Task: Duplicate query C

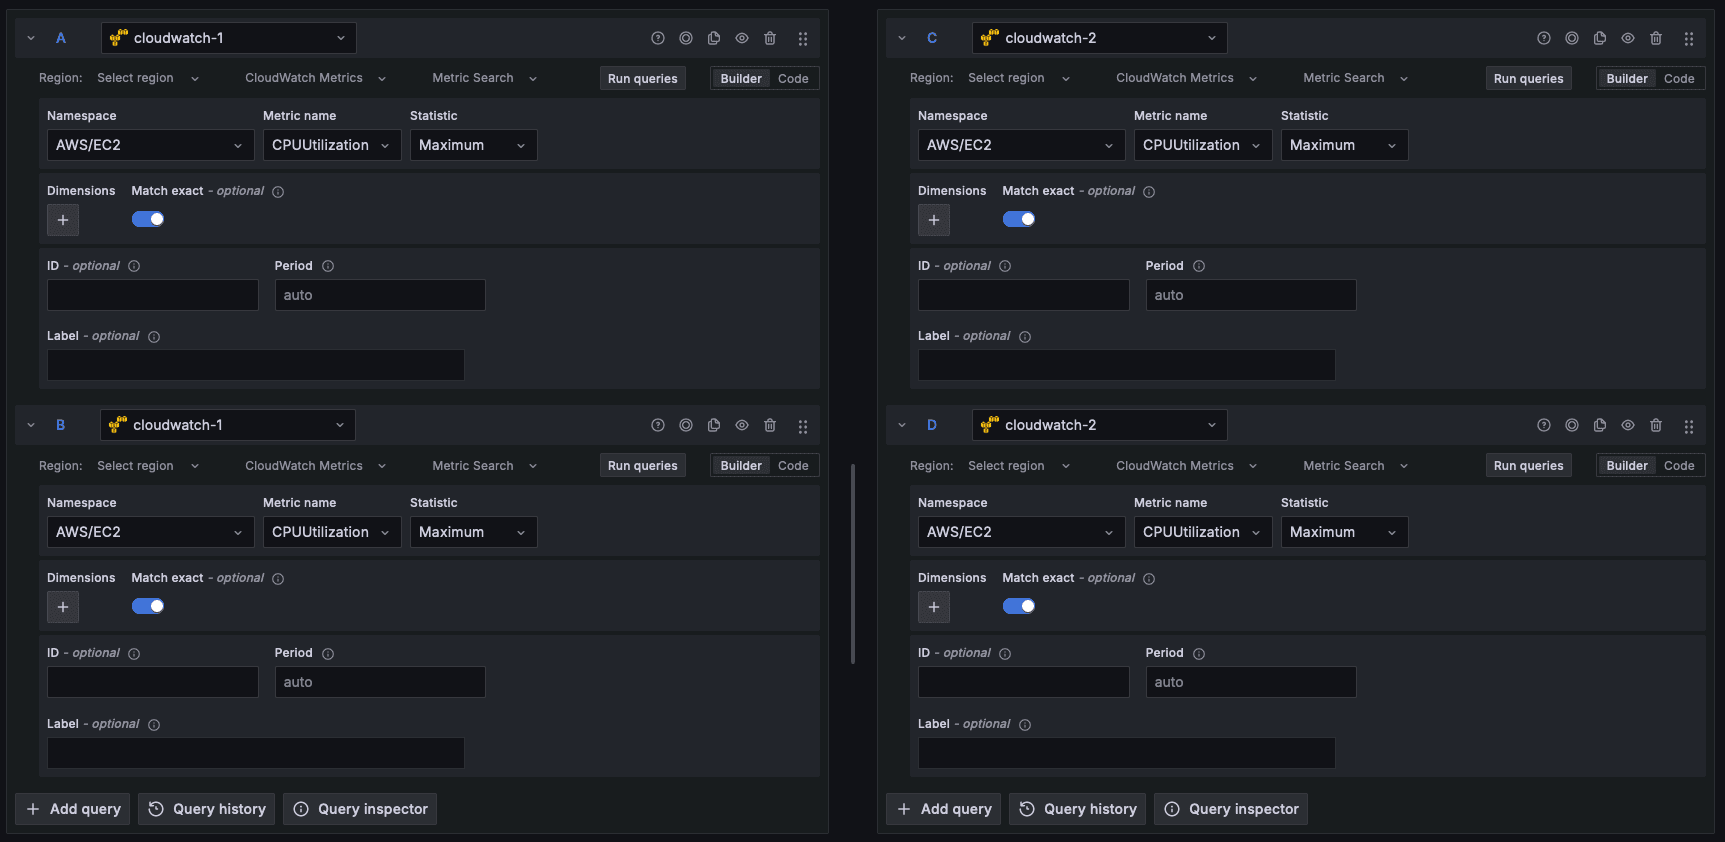Action: [x=1600, y=38]
